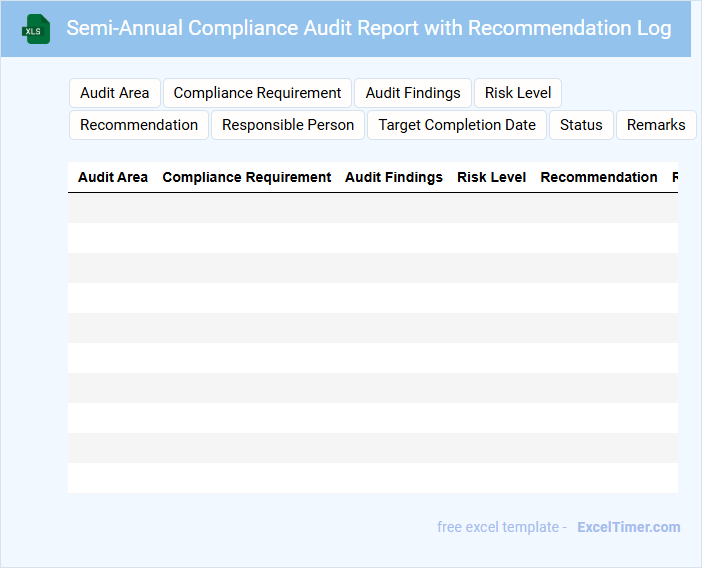Select the Audit Area tag button

click(x=114, y=93)
